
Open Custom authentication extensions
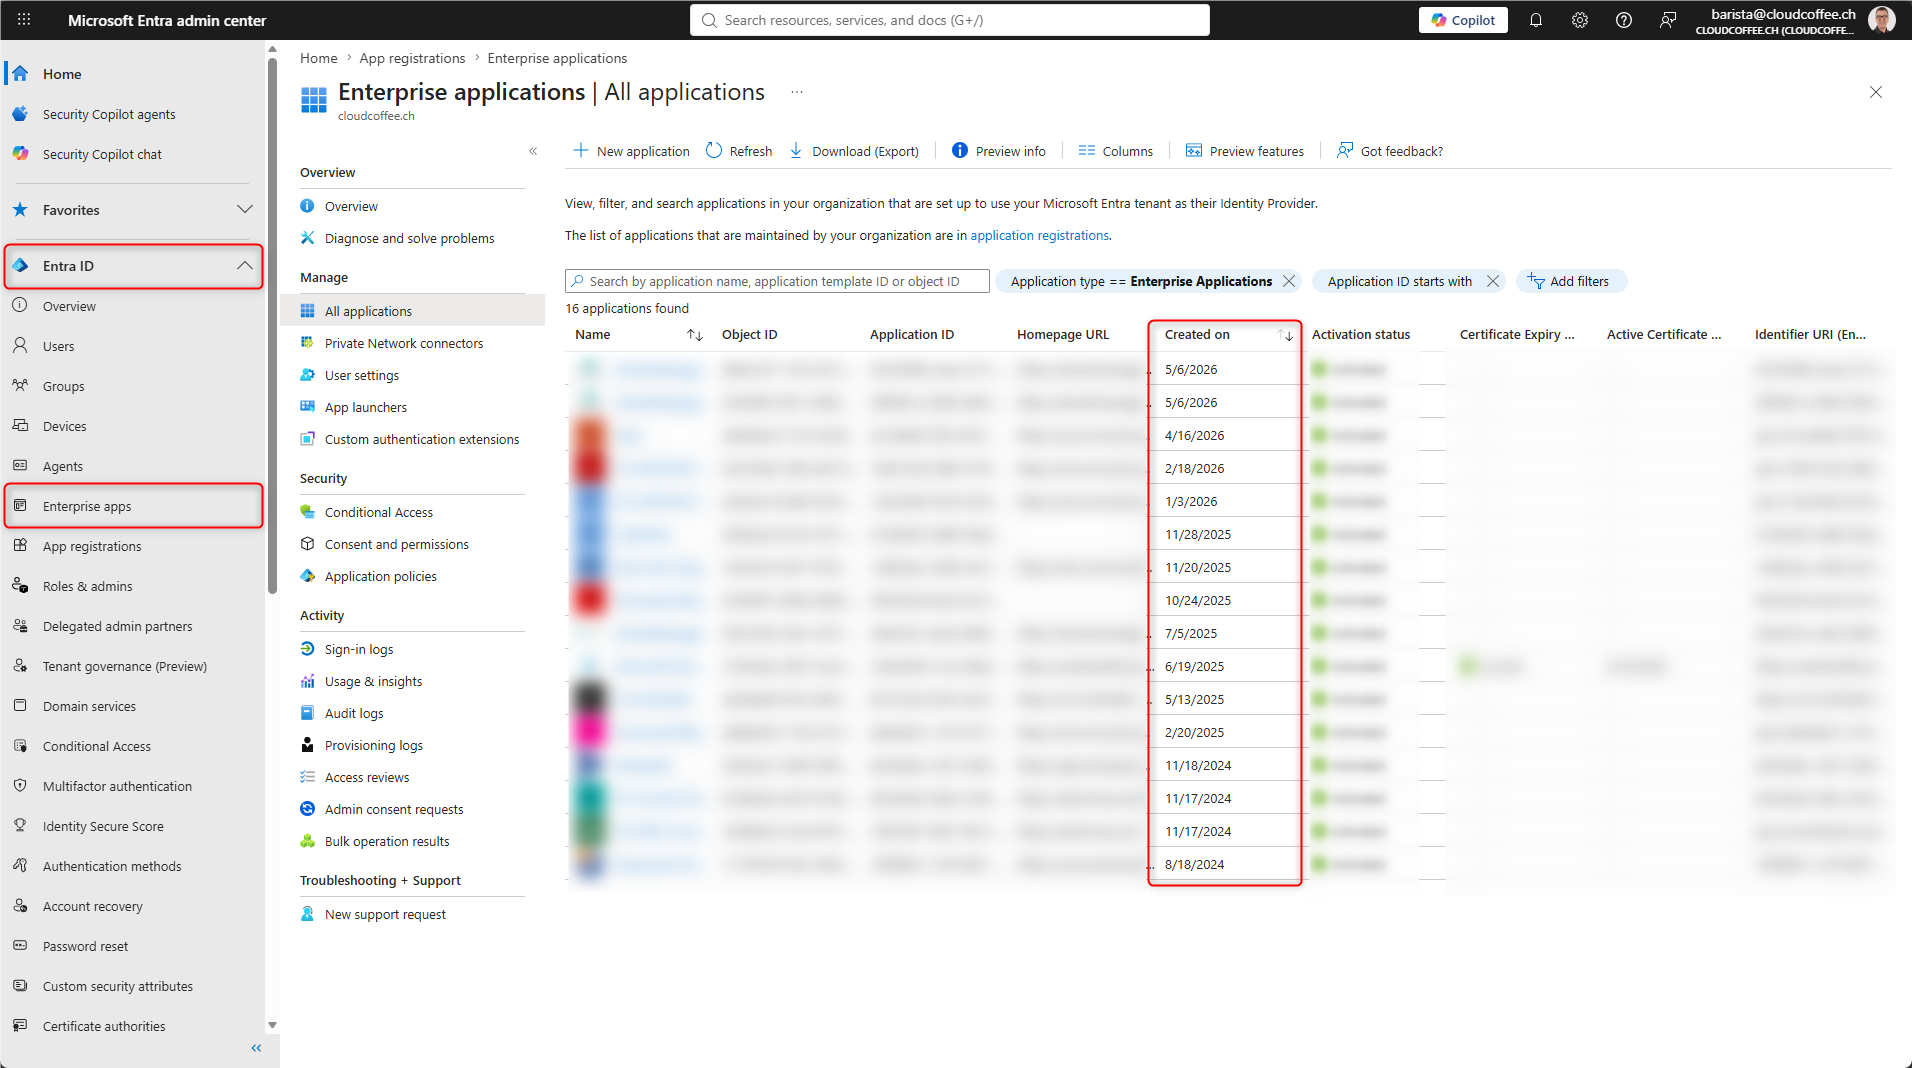point(422,439)
